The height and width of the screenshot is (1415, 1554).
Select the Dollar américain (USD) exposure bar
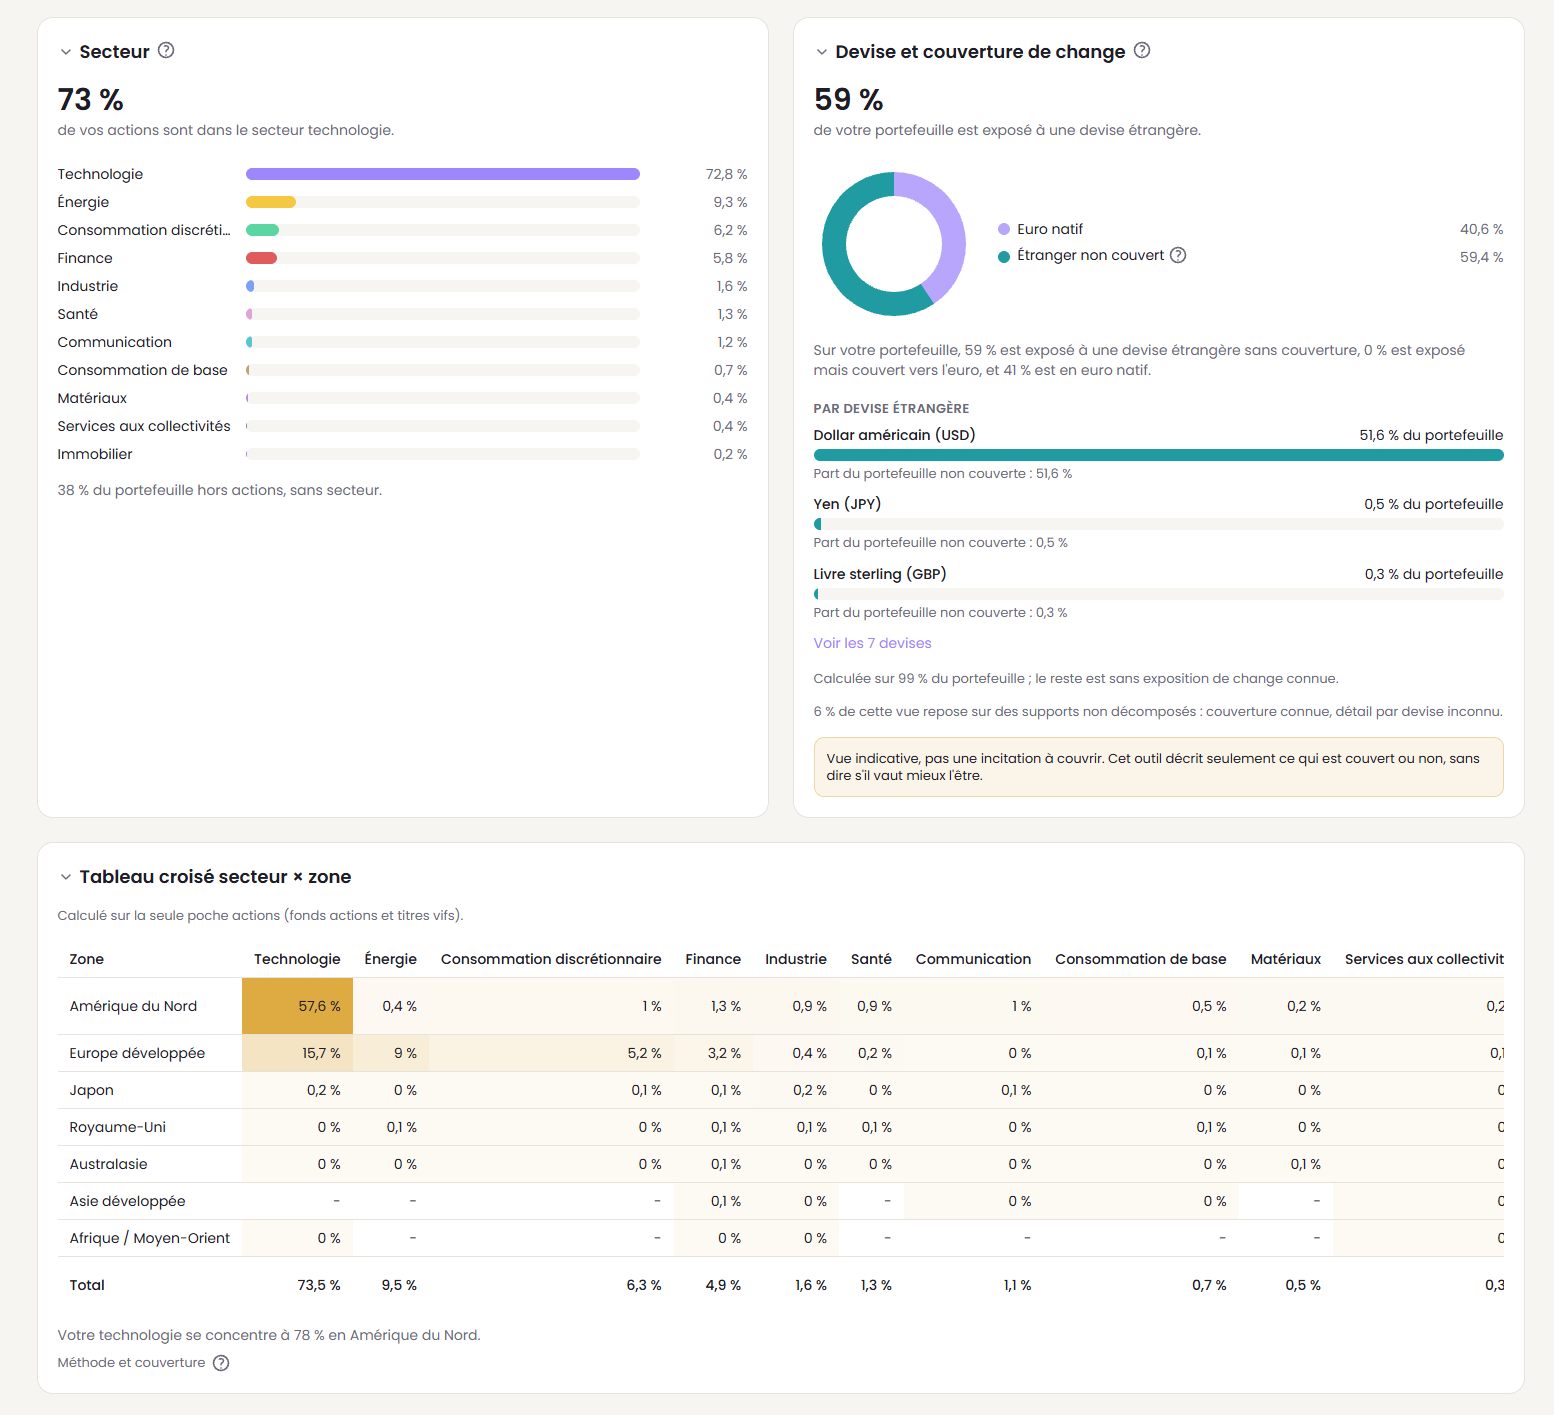(x=1158, y=455)
